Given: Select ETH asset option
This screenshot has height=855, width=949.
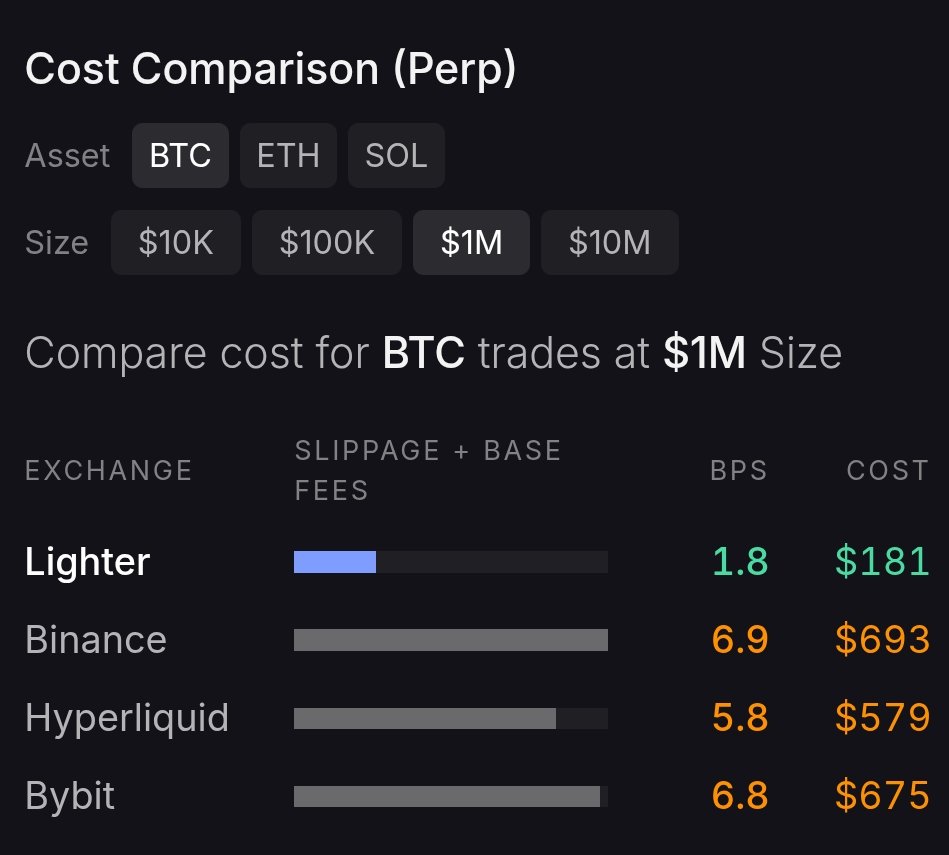Looking at the screenshot, I should tap(288, 156).
